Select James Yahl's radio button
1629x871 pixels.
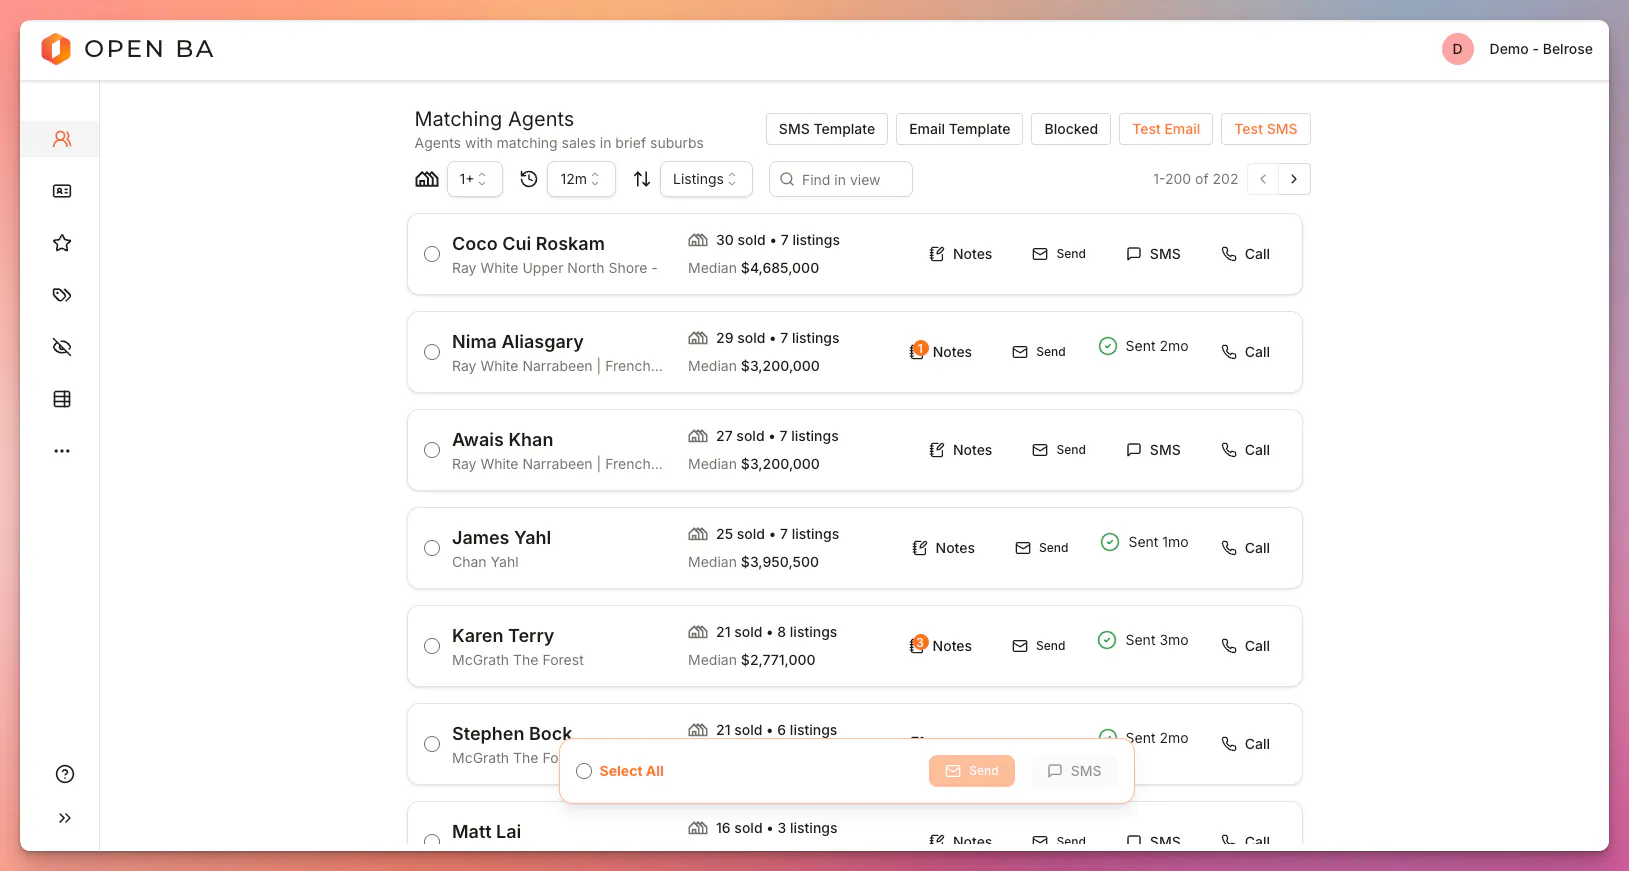pyautogui.click(x=432, y=548)
